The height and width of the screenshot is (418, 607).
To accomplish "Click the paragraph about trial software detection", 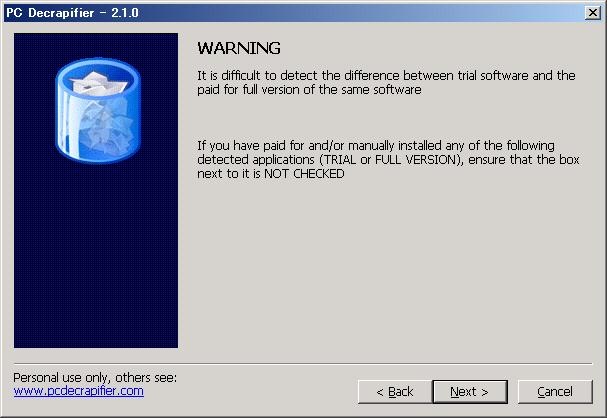I will 386,82.
